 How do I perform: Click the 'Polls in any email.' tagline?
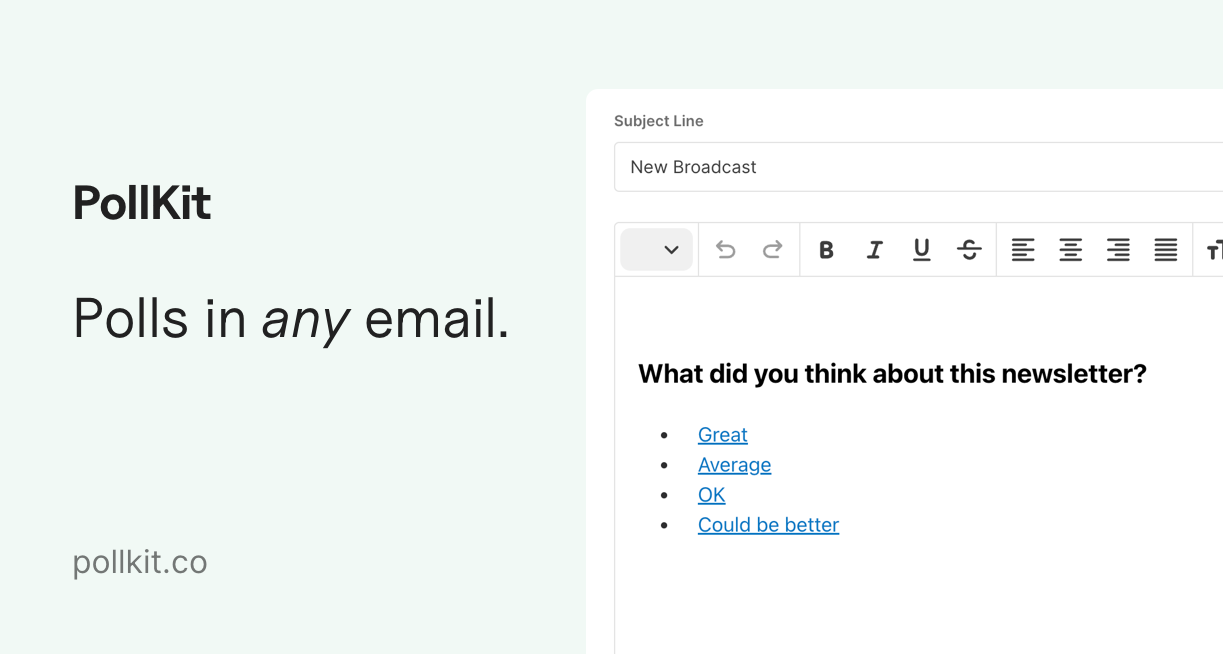(x=291, y=320)
